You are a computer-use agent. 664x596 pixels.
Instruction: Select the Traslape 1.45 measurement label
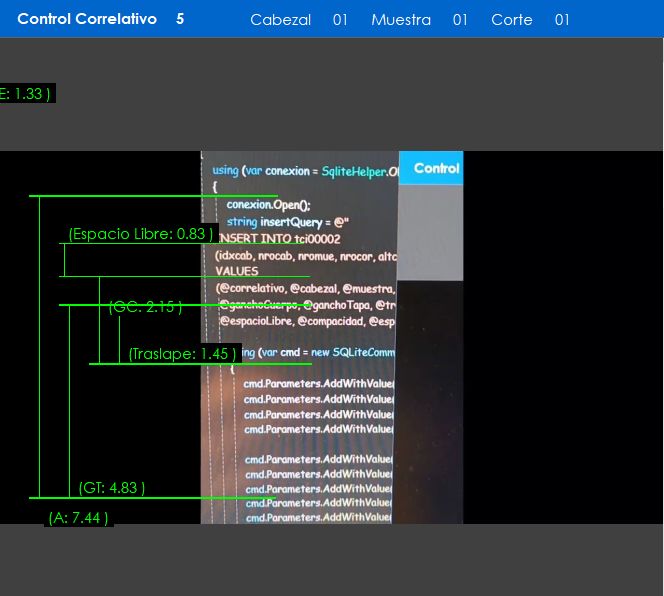click(182, 354)
